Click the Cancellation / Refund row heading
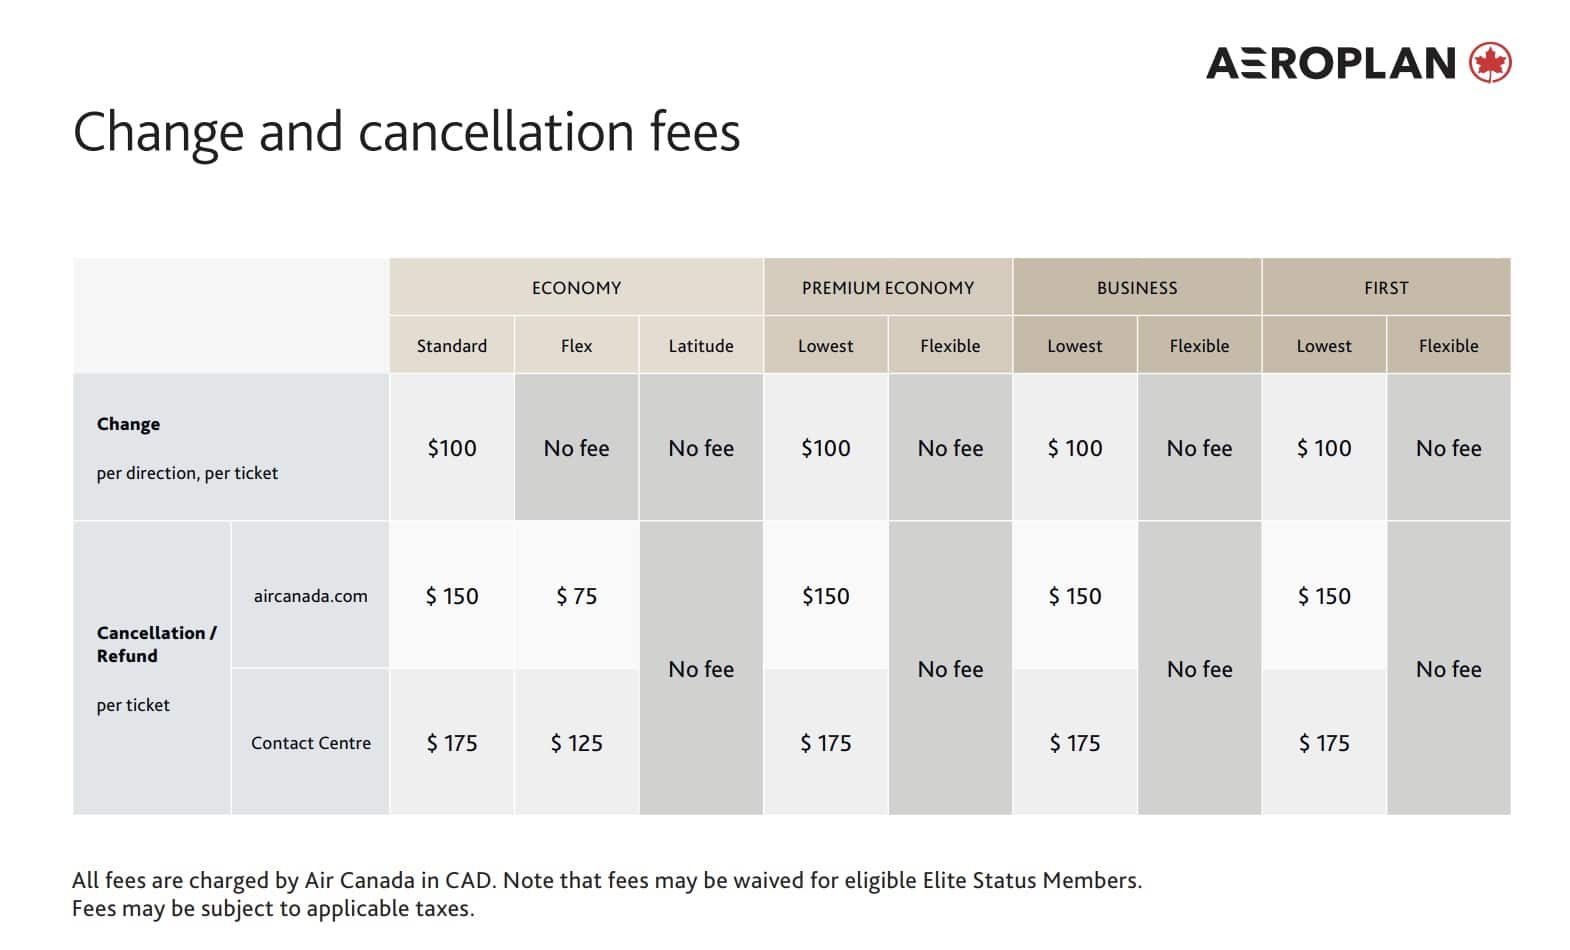This screenshot has height=950, width=1570. click(x=156, y=644)
